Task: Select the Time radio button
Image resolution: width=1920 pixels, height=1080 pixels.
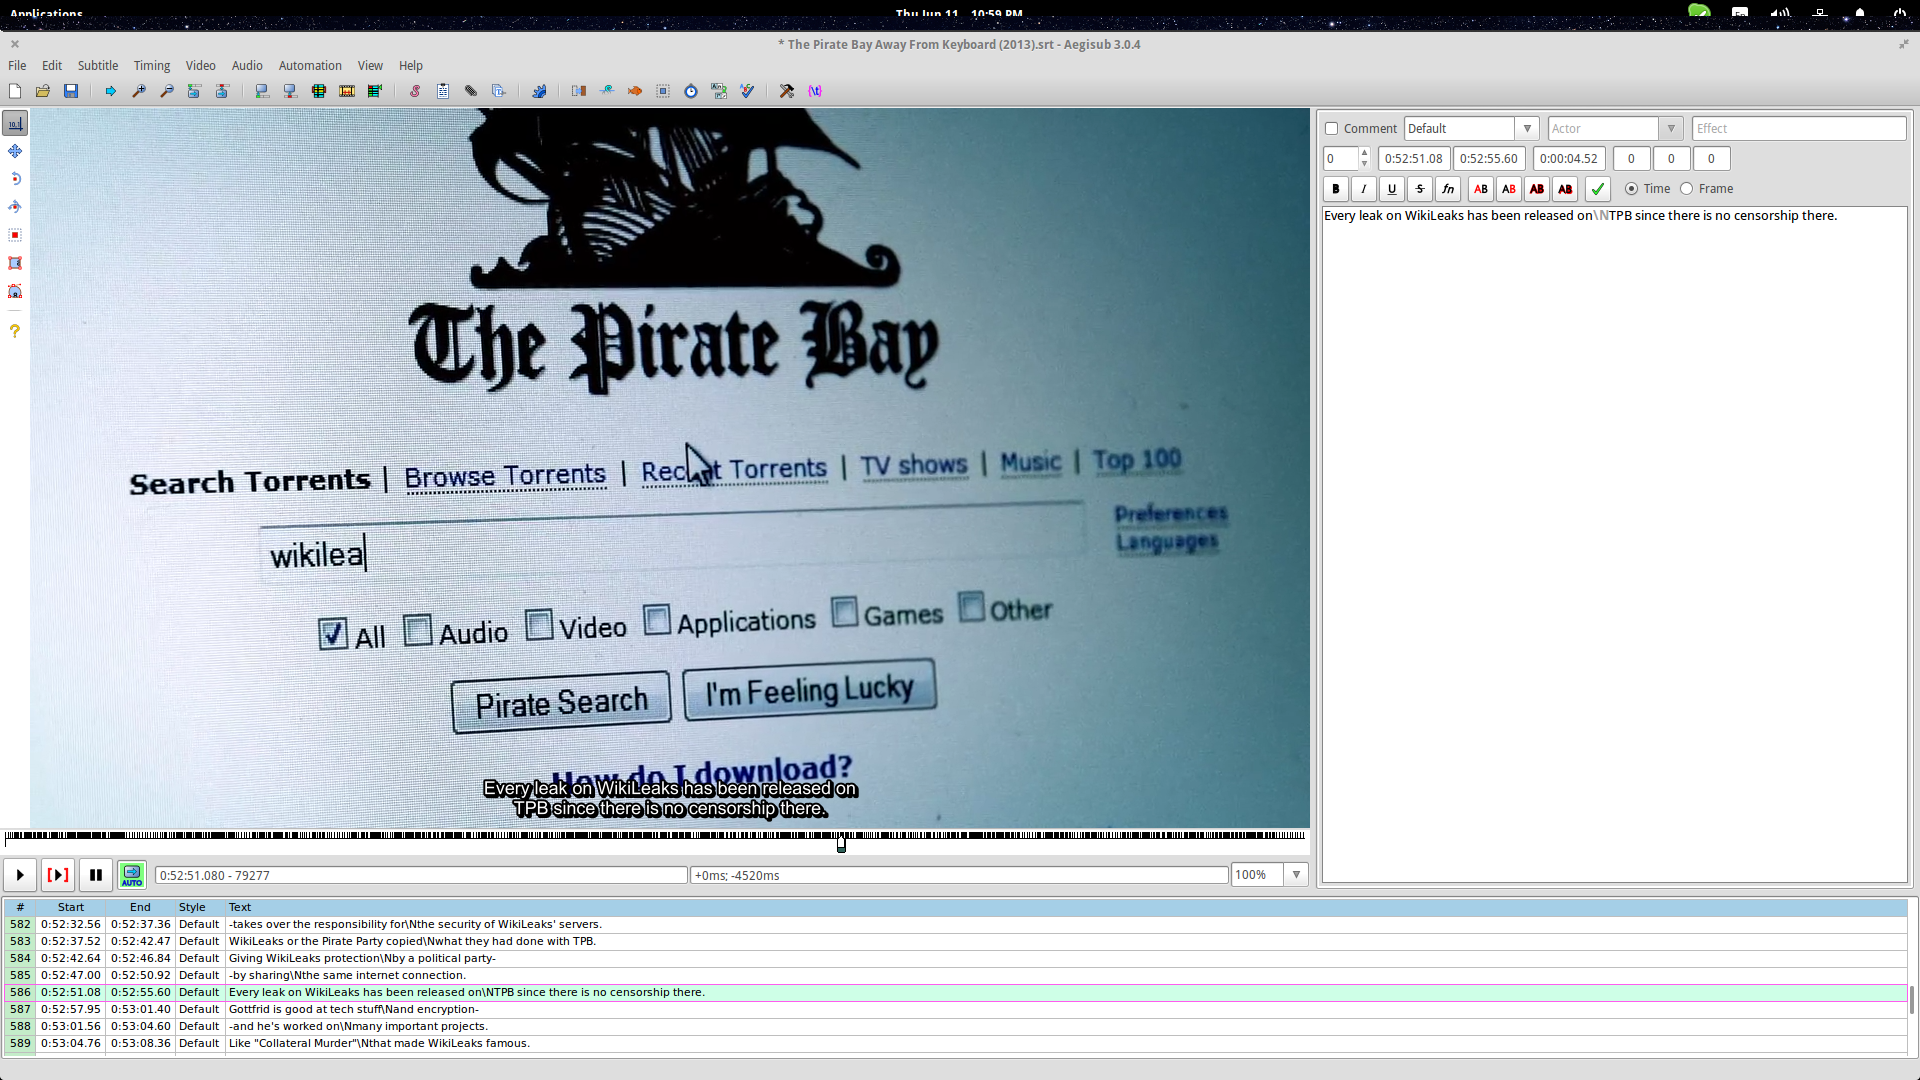Action: (1631, 189)
